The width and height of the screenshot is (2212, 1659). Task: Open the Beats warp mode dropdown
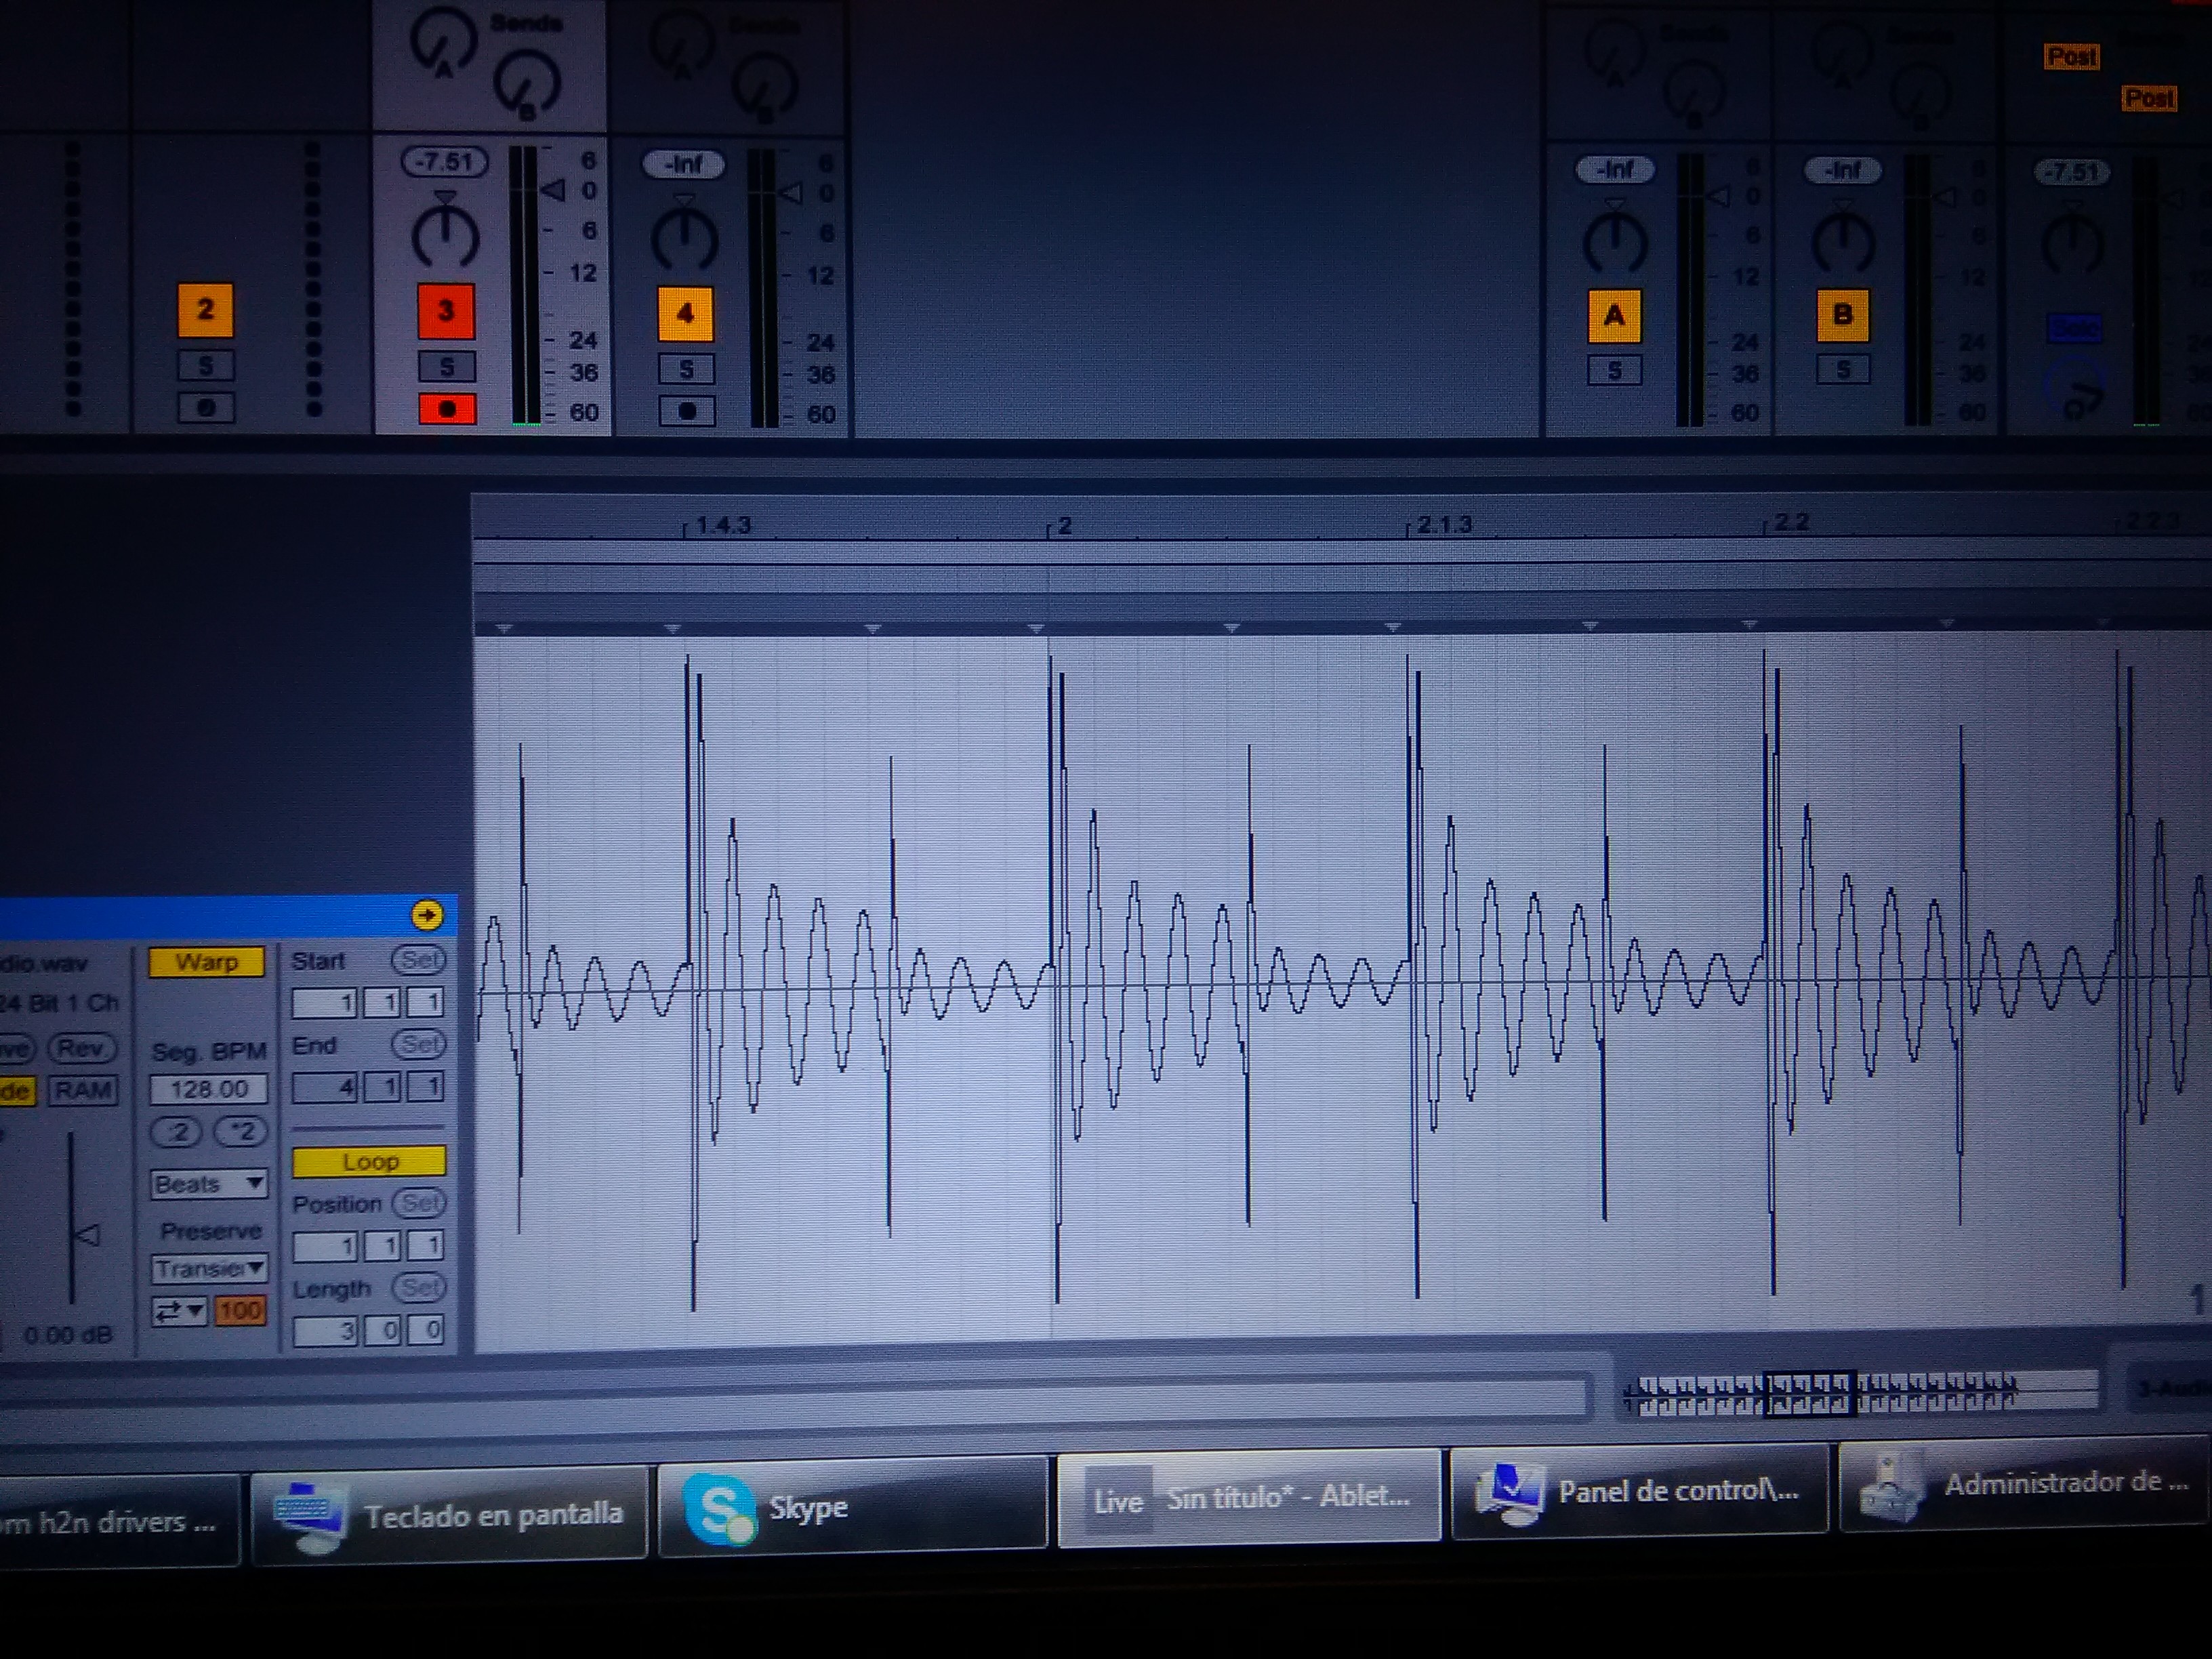[209, 1184]
